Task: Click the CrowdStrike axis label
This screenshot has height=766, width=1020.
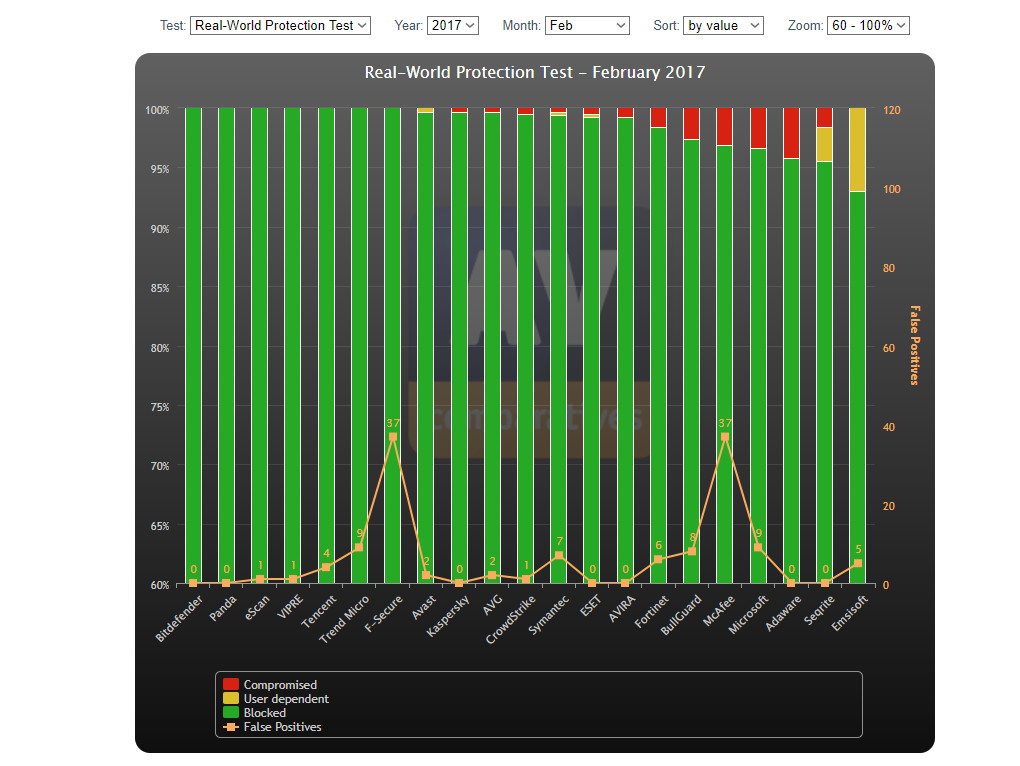Action: click(511, 619)
